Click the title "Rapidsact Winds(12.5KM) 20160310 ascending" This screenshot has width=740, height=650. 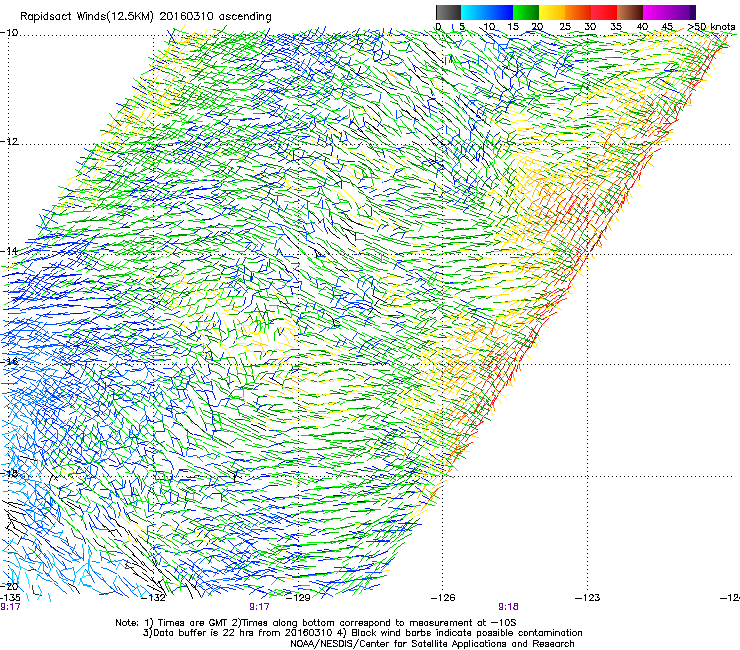146,17
